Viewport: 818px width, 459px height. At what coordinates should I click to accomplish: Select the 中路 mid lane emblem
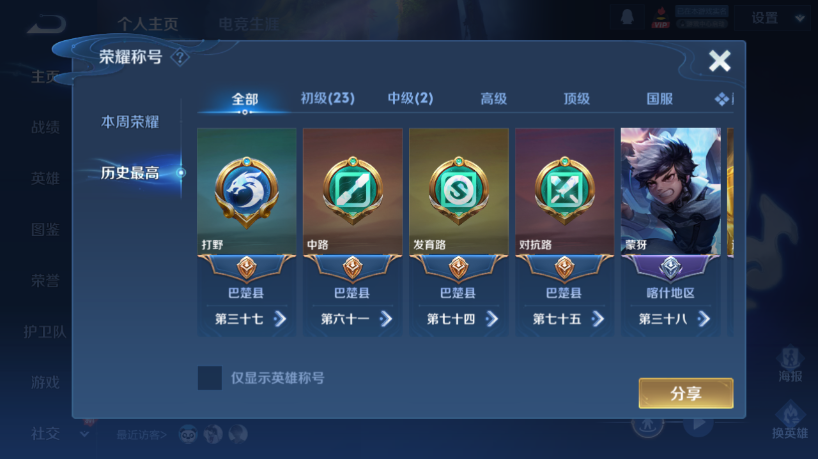[x=353, y=190]
